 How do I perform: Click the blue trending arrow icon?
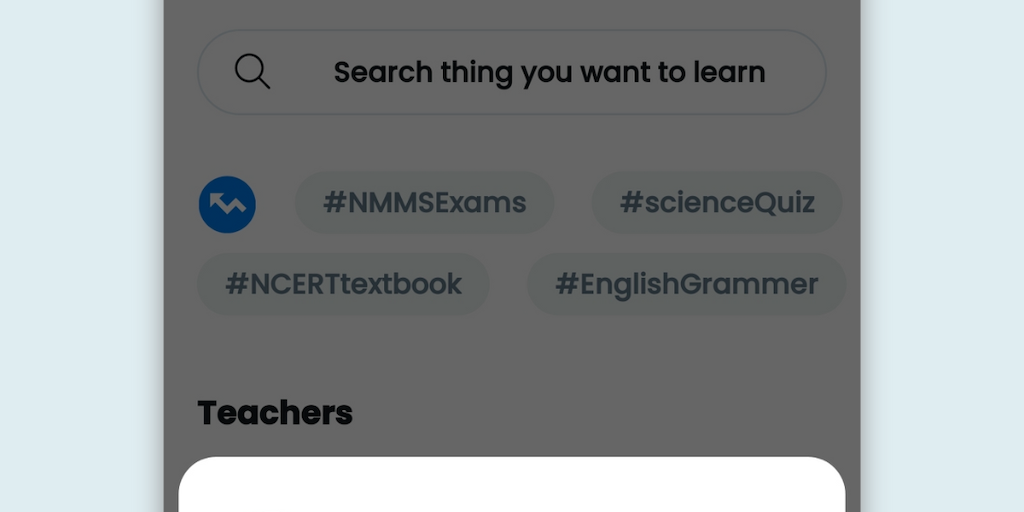[227, 204]
